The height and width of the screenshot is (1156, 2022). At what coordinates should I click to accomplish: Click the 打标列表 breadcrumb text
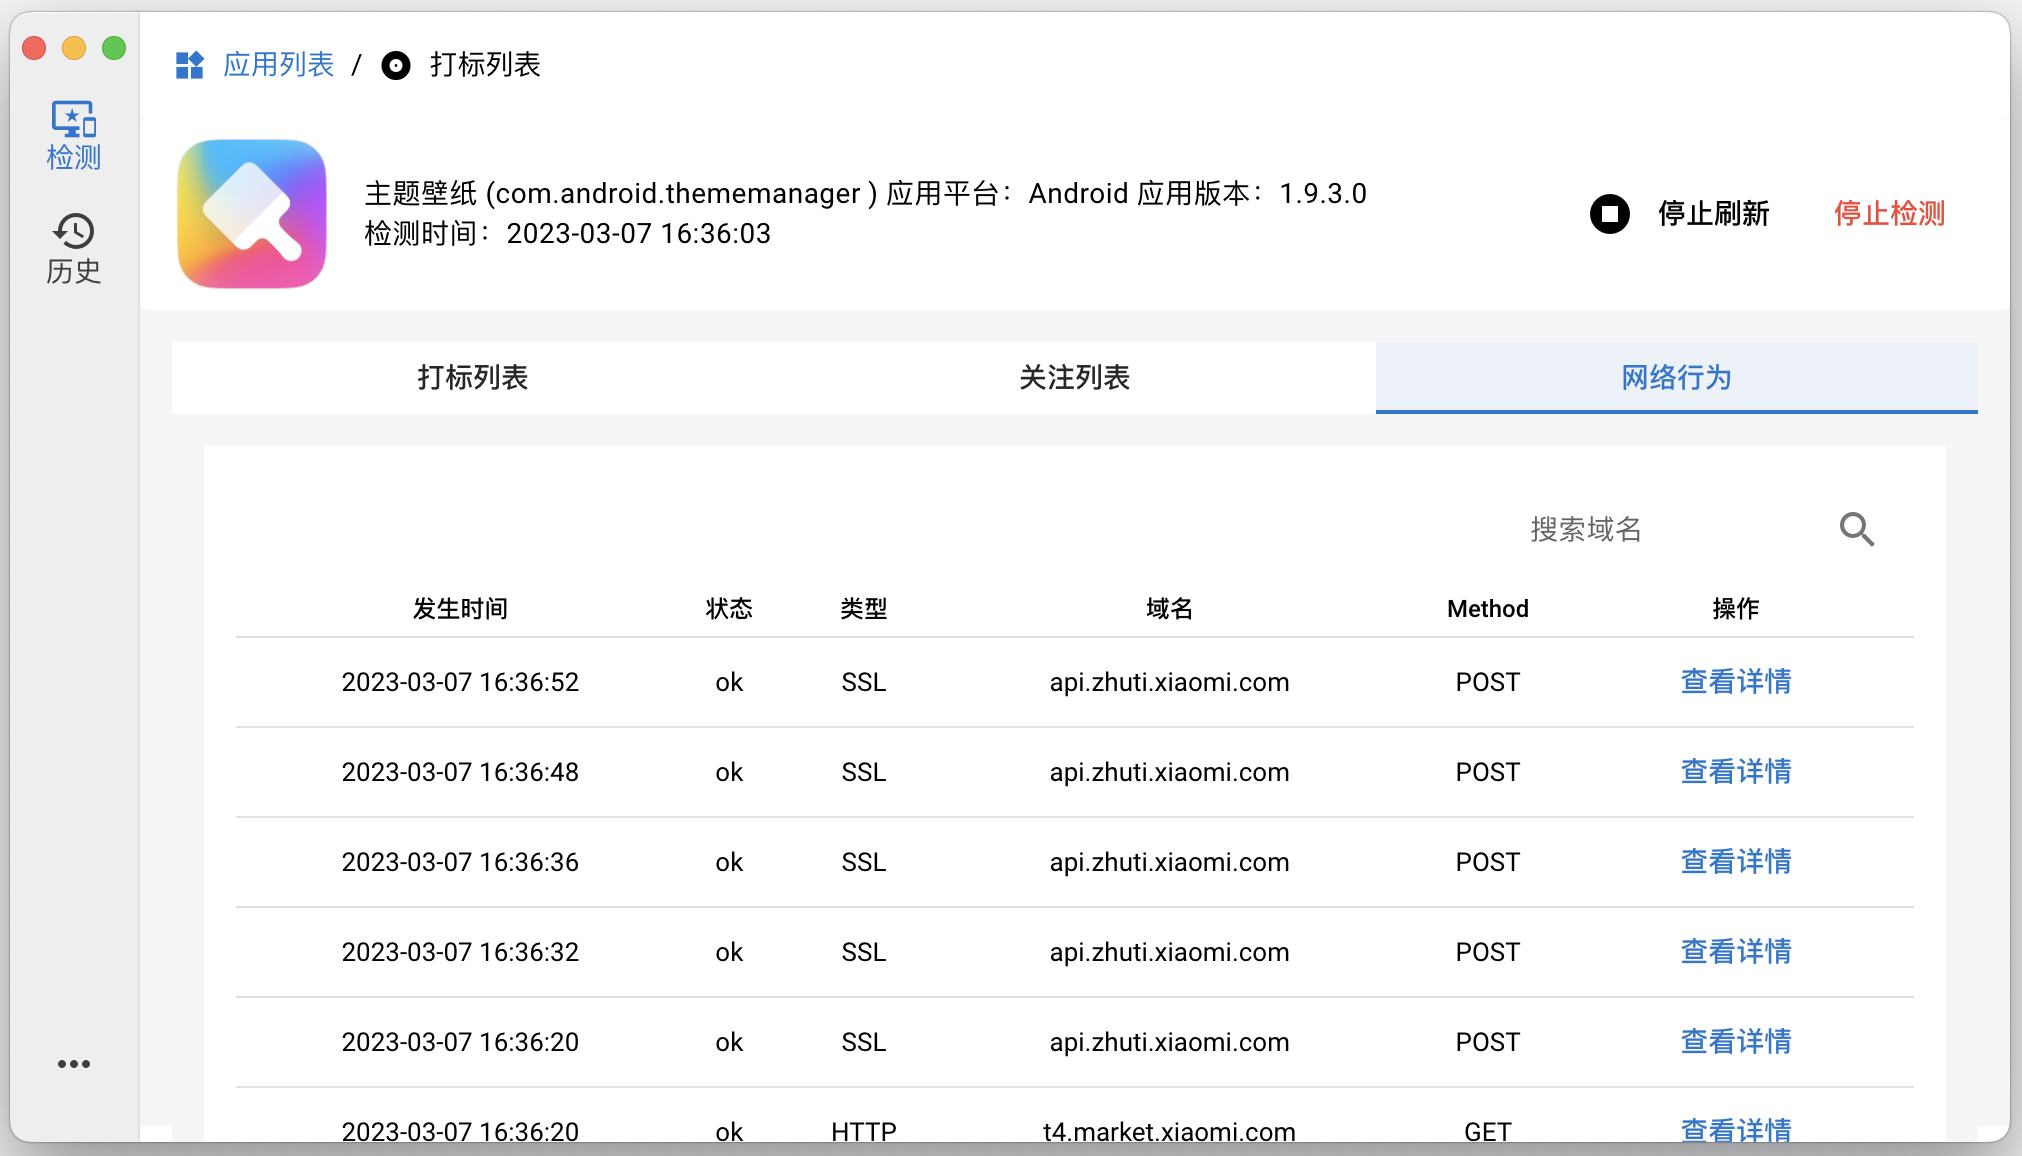(485, 65)
